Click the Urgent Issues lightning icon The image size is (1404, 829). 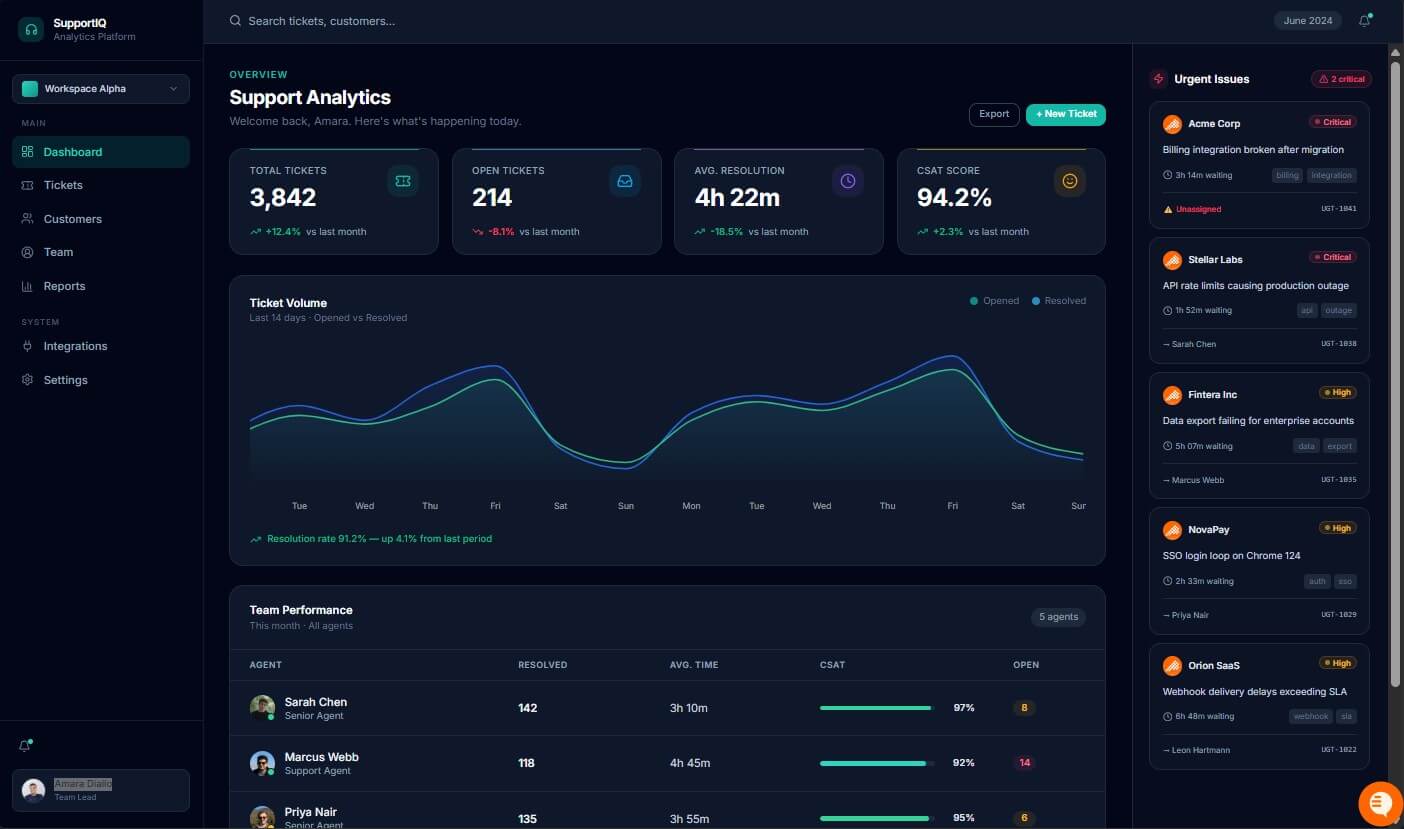pos(1159,79)
